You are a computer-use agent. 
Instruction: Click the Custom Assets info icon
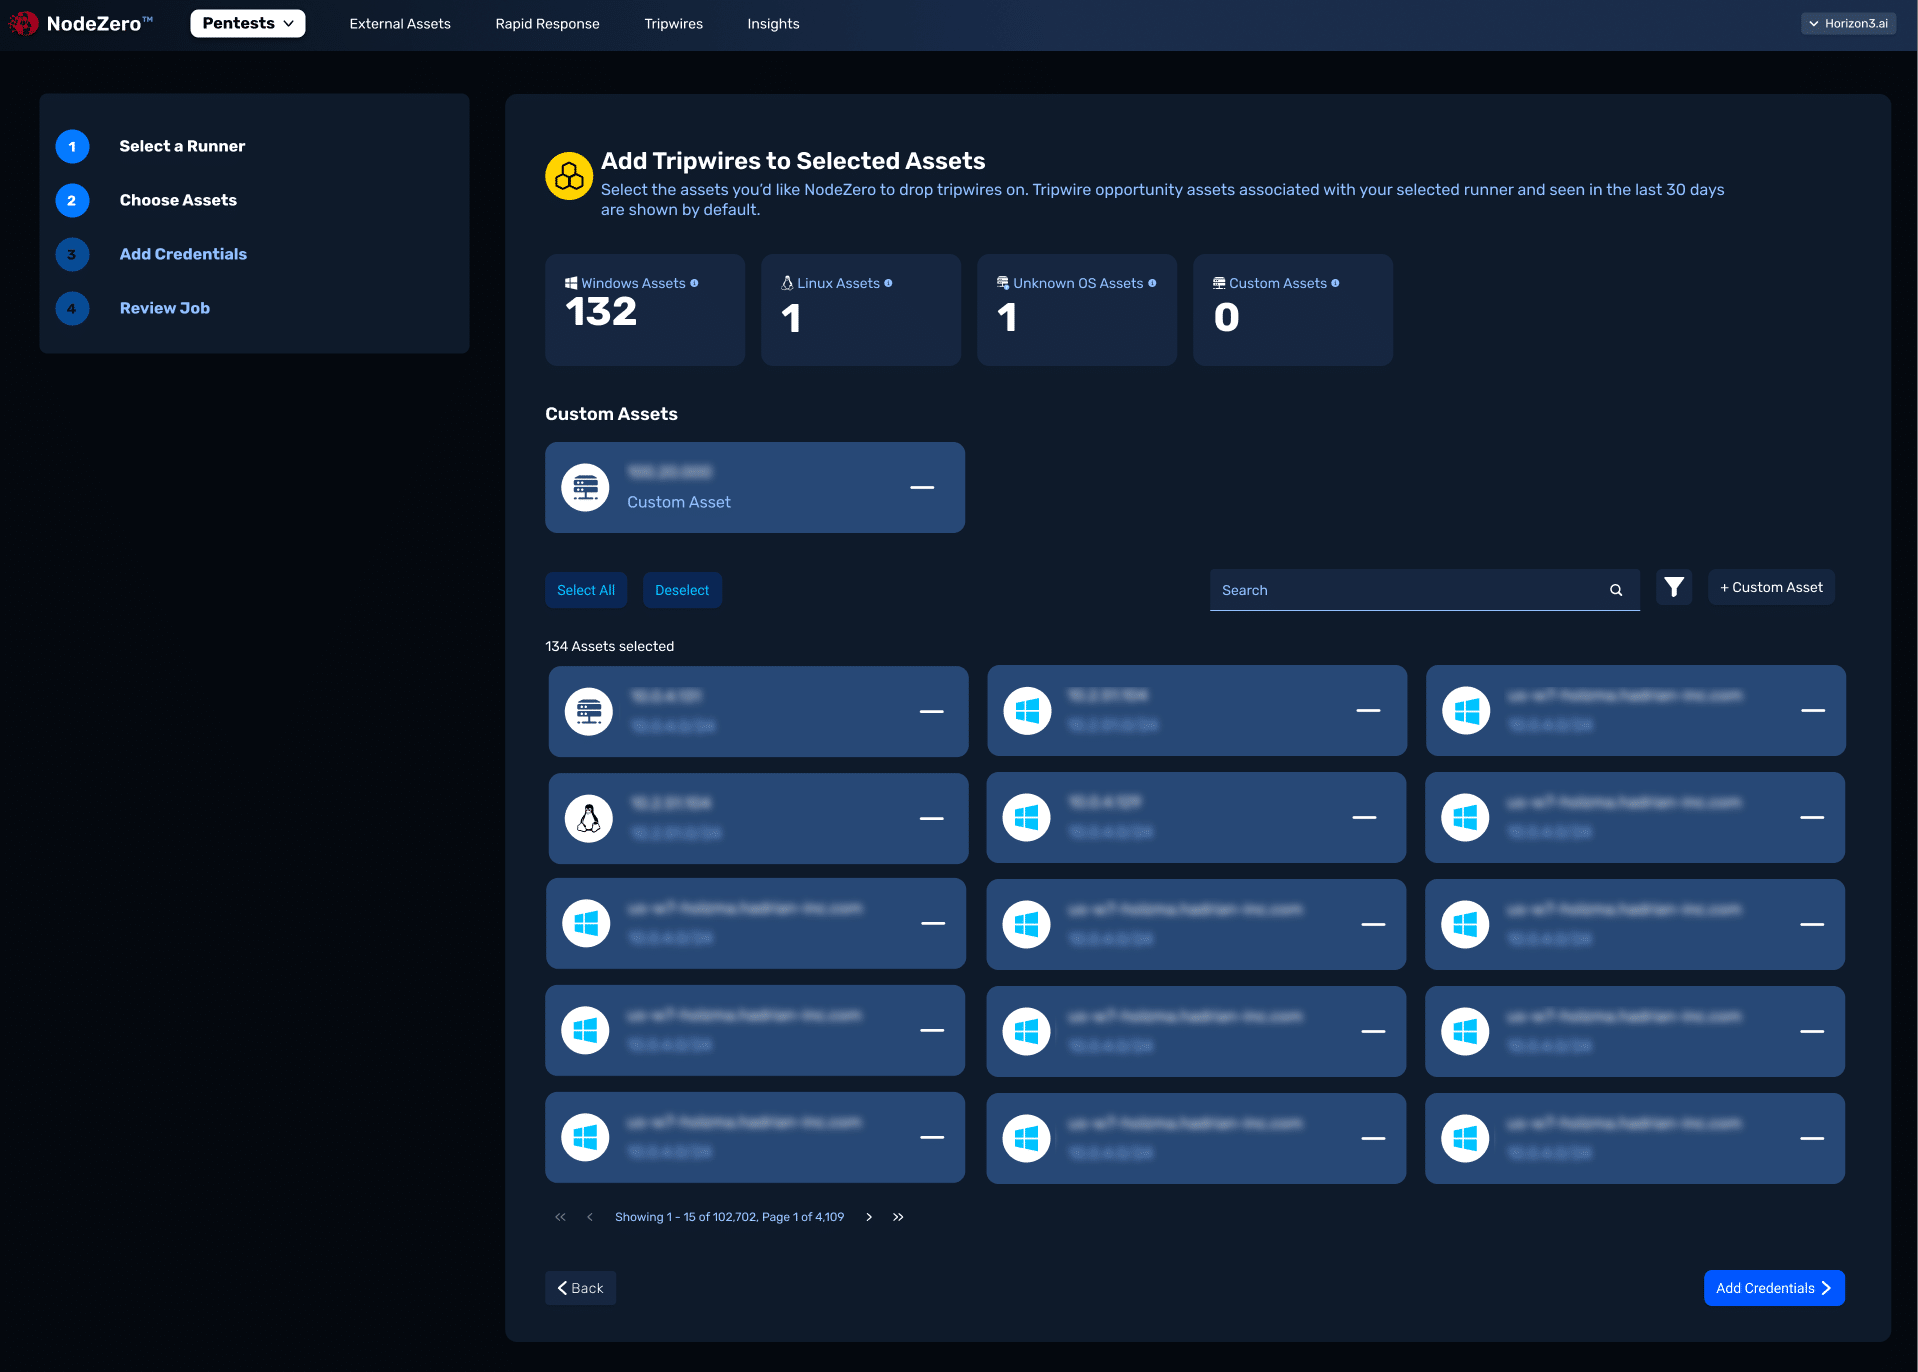[1335, 283]
